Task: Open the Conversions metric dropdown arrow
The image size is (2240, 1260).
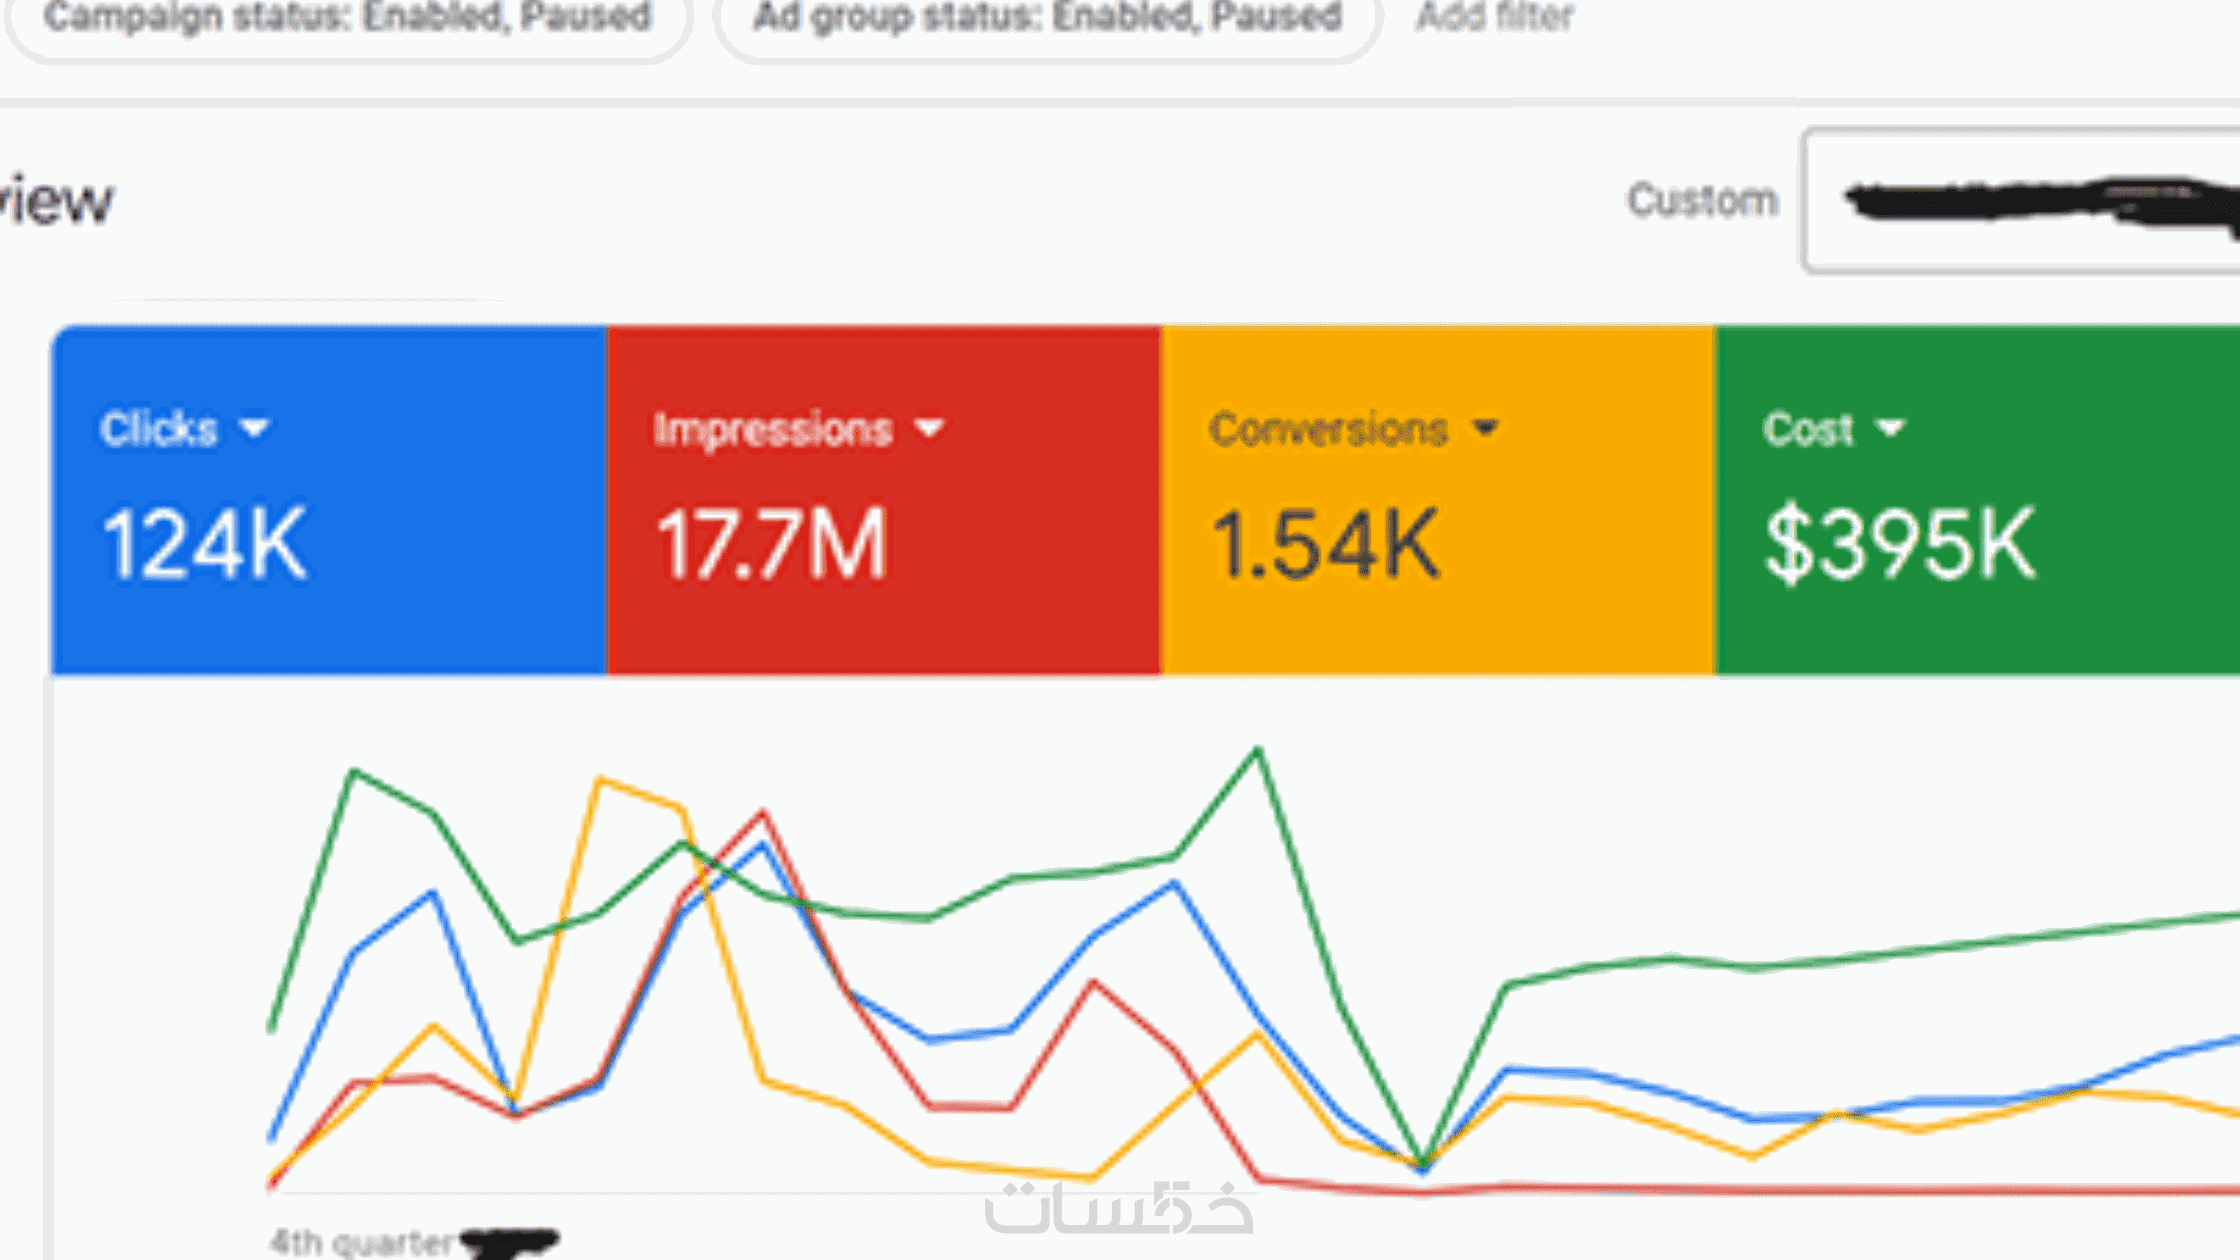Action: click(x=1485, y=429)
